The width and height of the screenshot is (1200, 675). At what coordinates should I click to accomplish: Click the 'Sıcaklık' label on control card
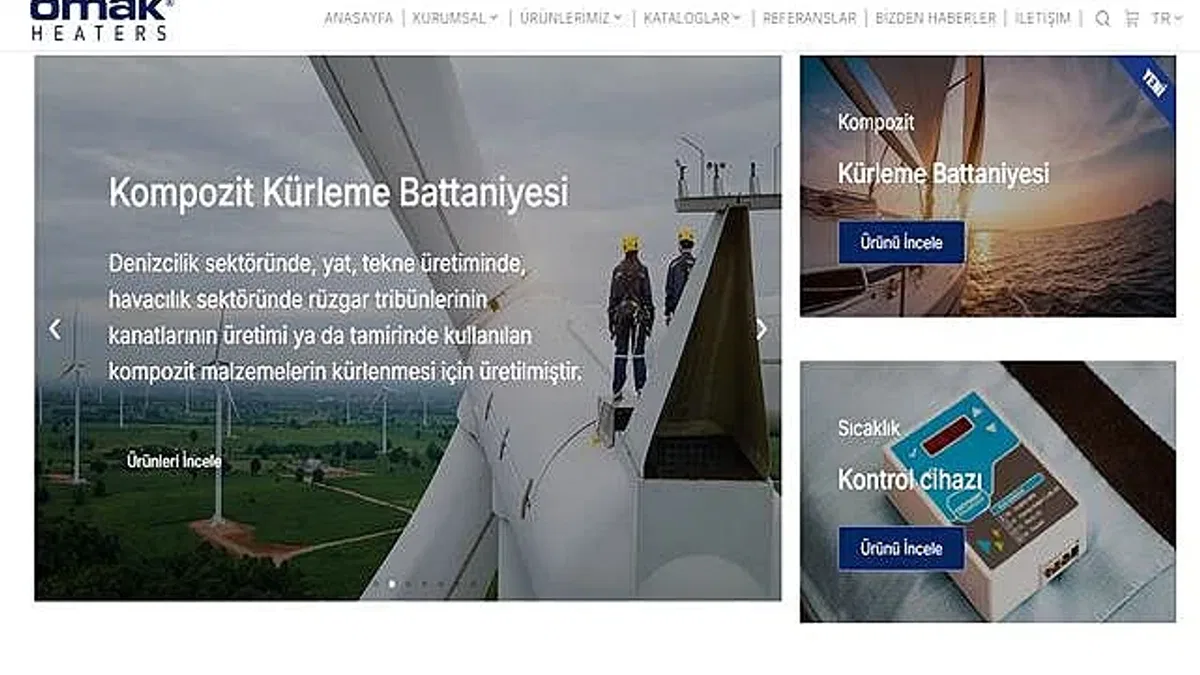coord(869,428)
